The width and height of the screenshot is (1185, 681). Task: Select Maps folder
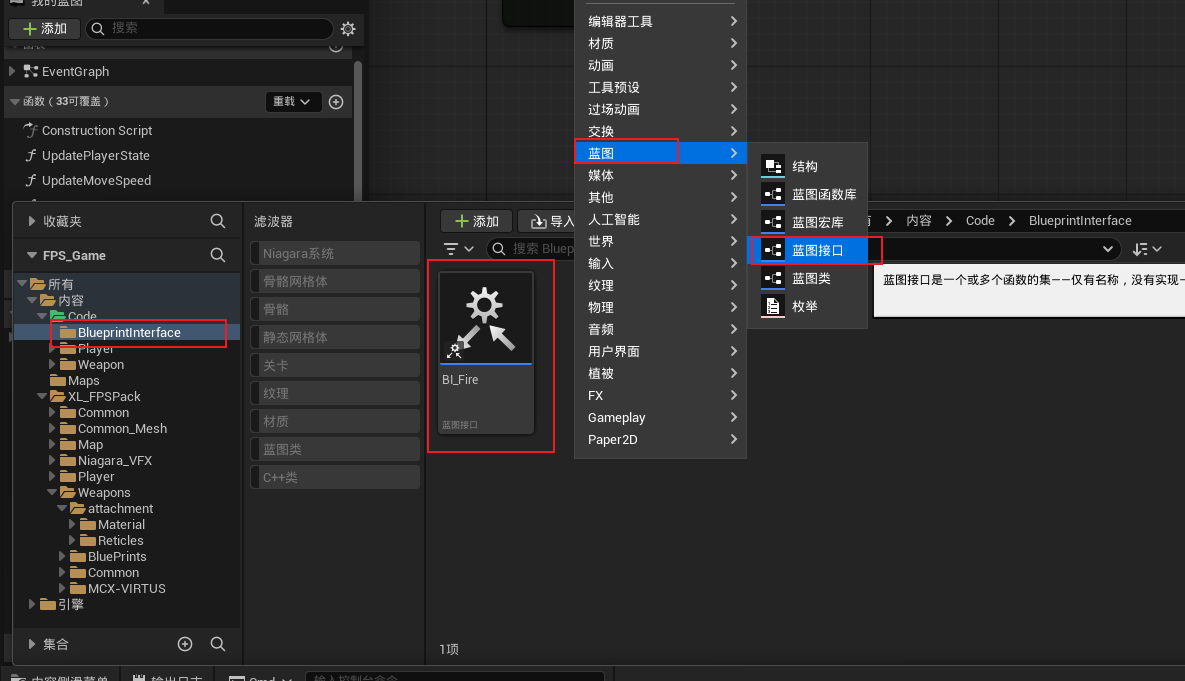pyautogui.click(x=83, y=380)
